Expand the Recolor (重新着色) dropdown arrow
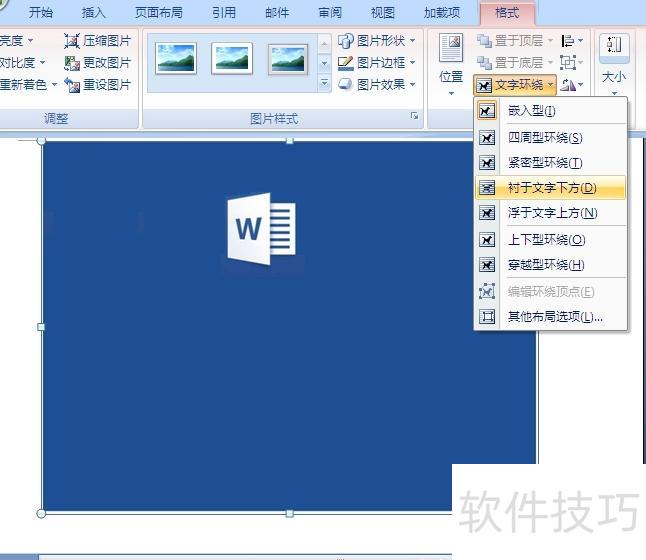This screenshot has width=646, height=560. coord(54,85)
